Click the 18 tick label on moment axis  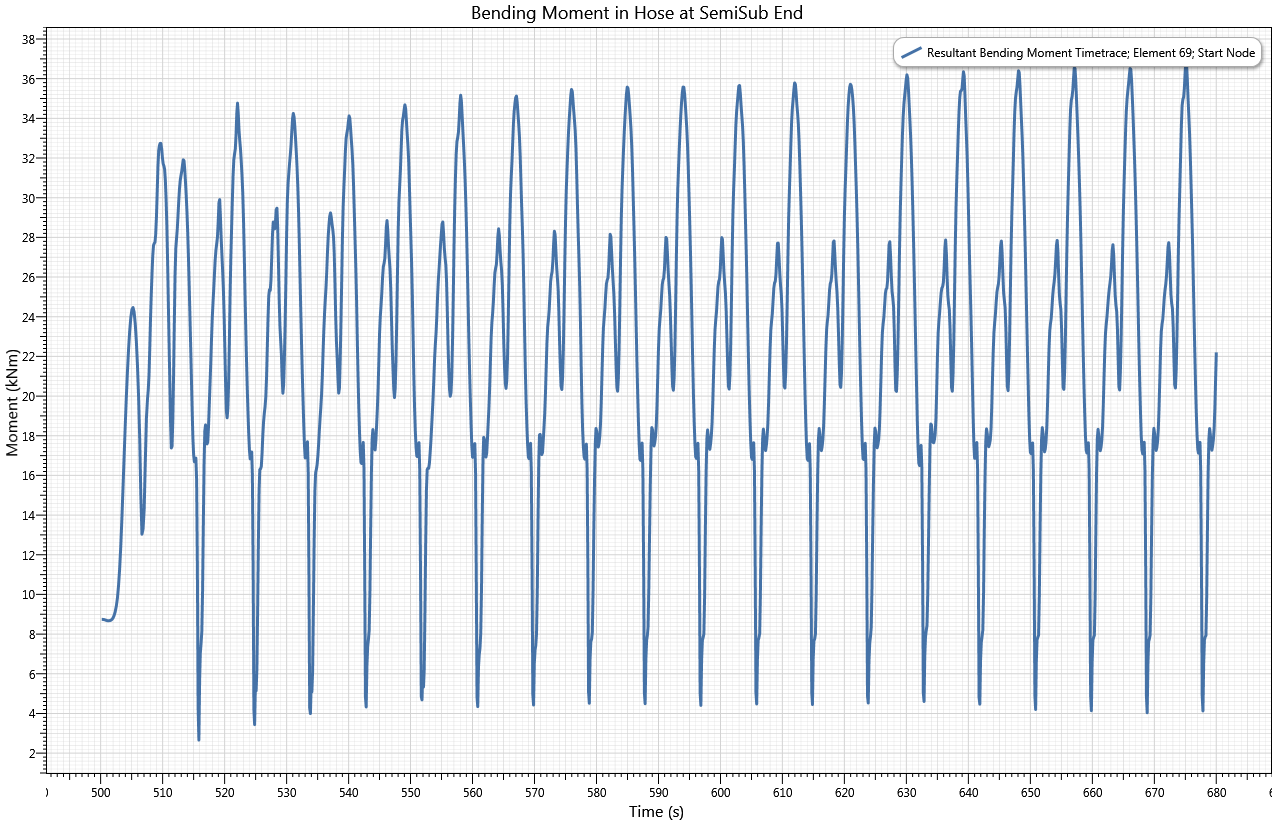click(30, 436)
